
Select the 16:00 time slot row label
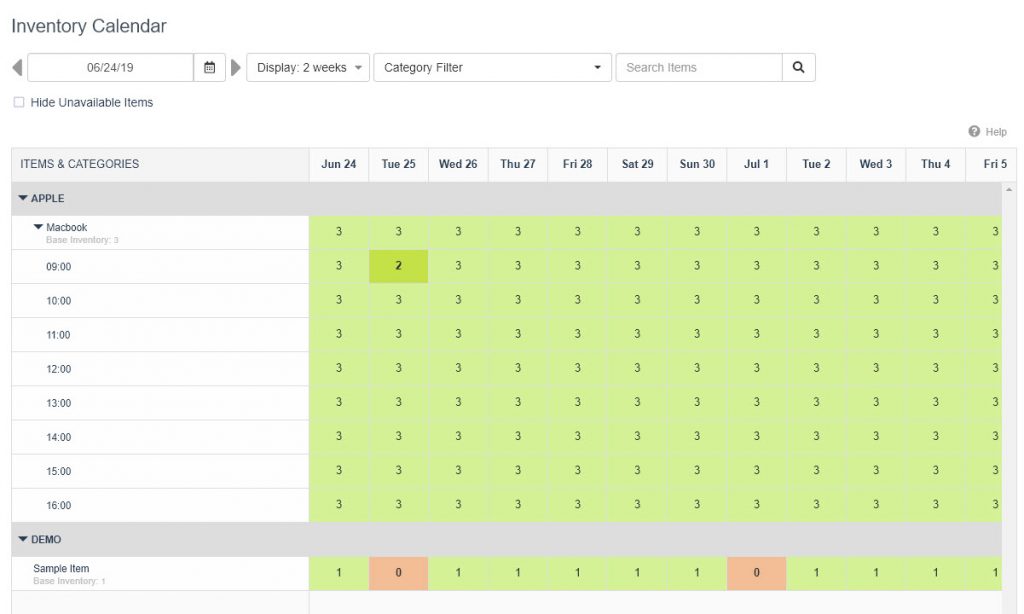coord(58,505)
